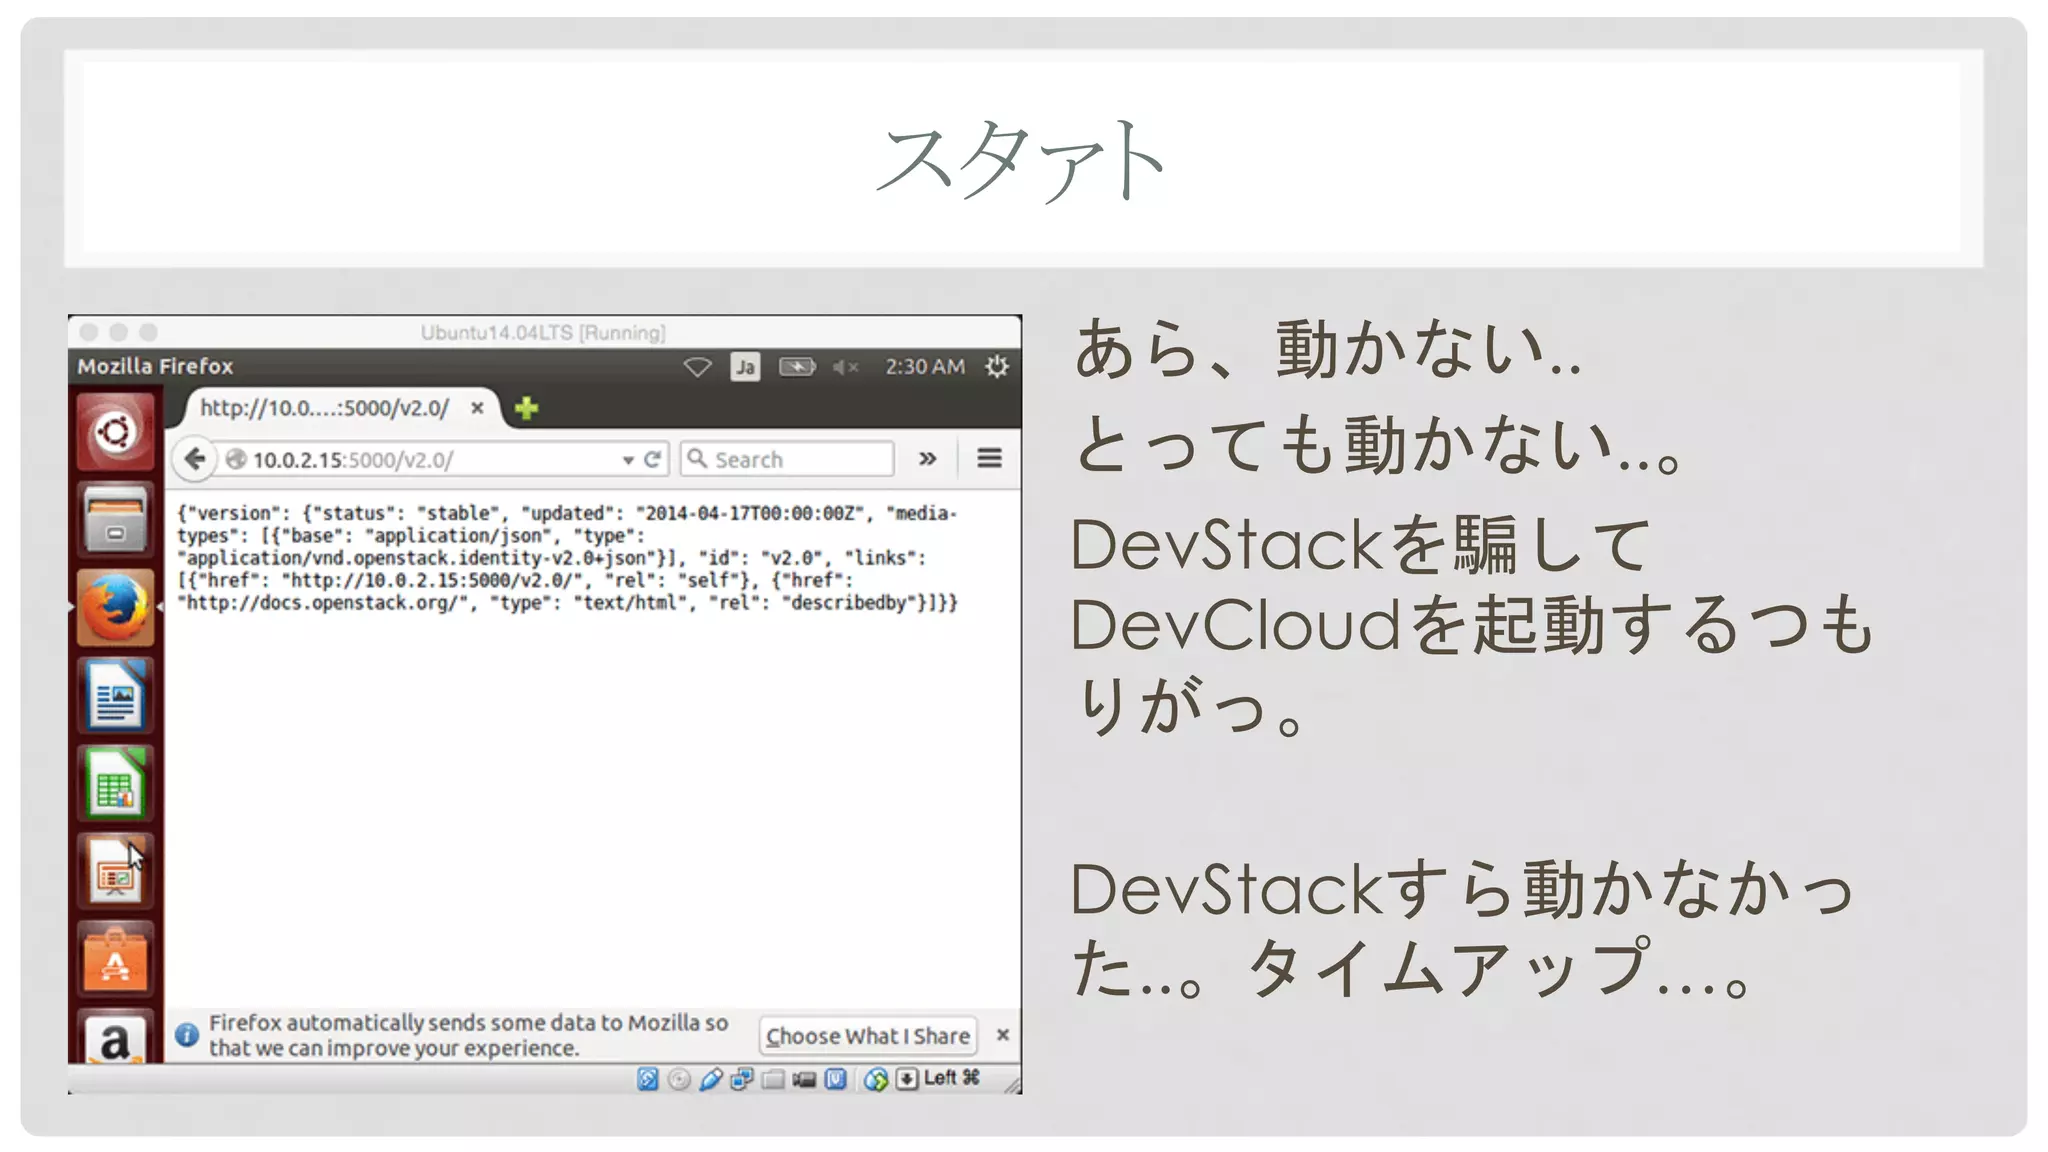This screenshot has width=2048, height=1152.
Task: Click the info icon in notification bar
Action: (187, 1035)
